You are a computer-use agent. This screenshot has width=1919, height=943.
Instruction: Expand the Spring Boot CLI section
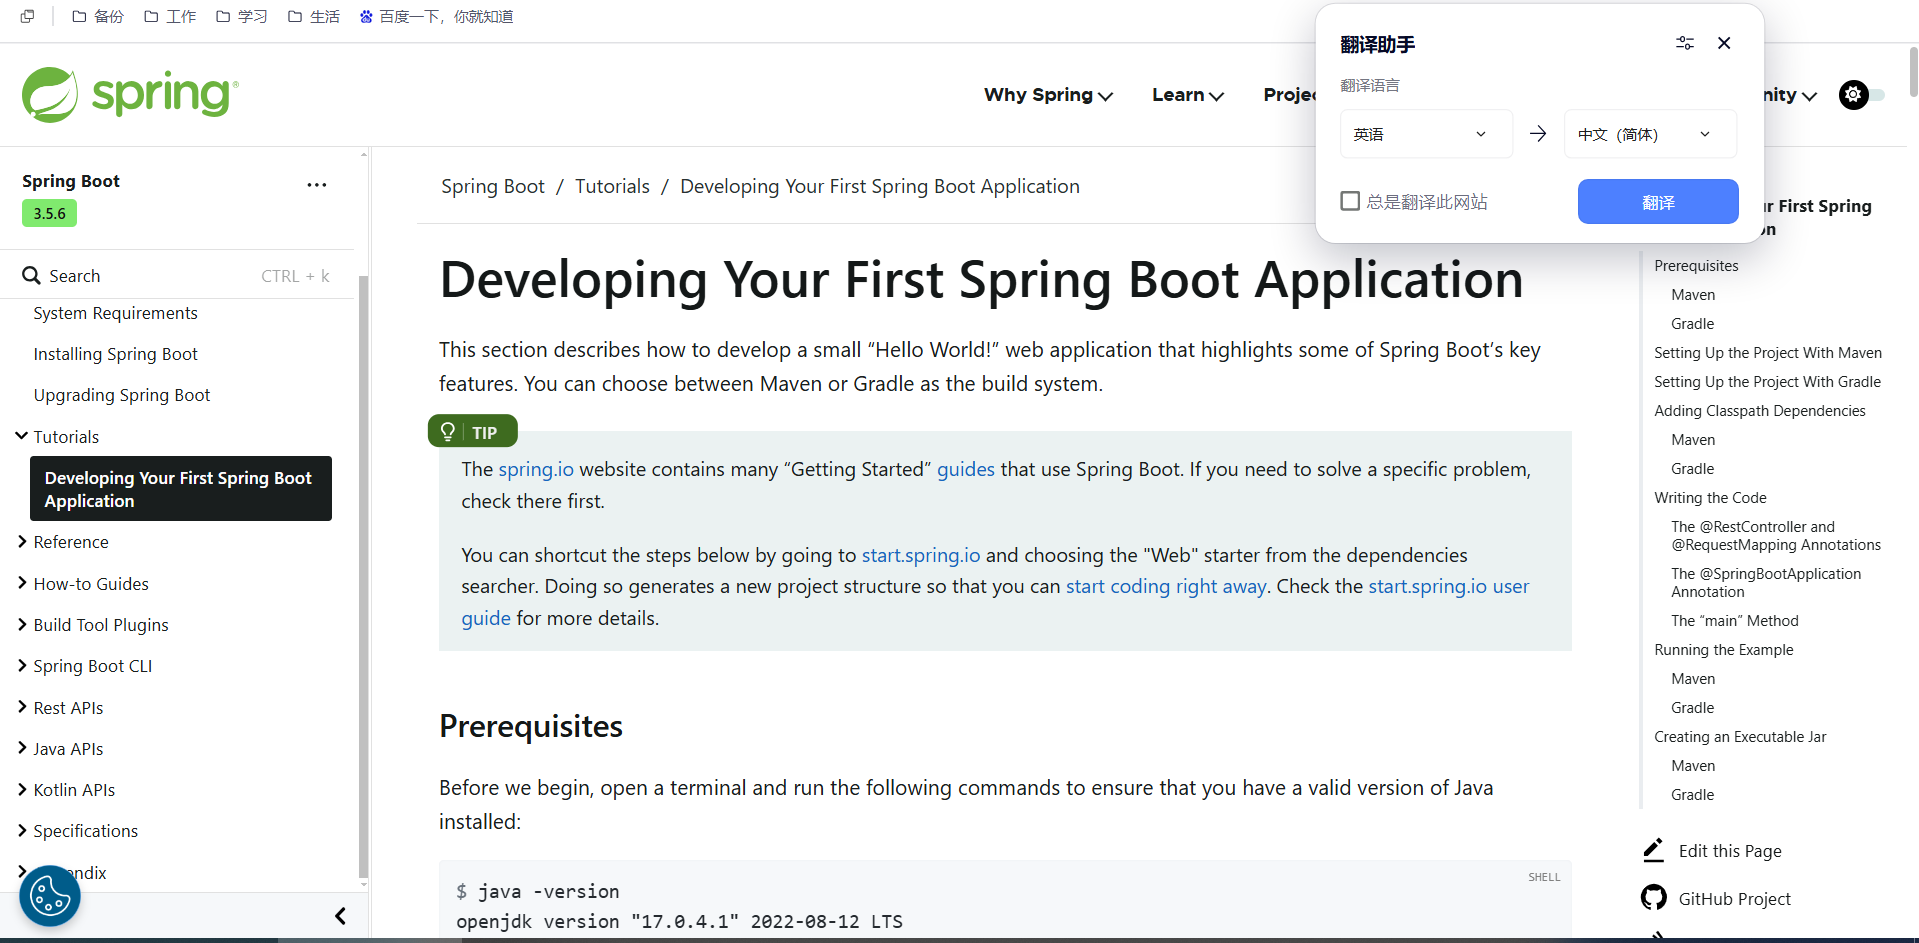pos(22,665)
